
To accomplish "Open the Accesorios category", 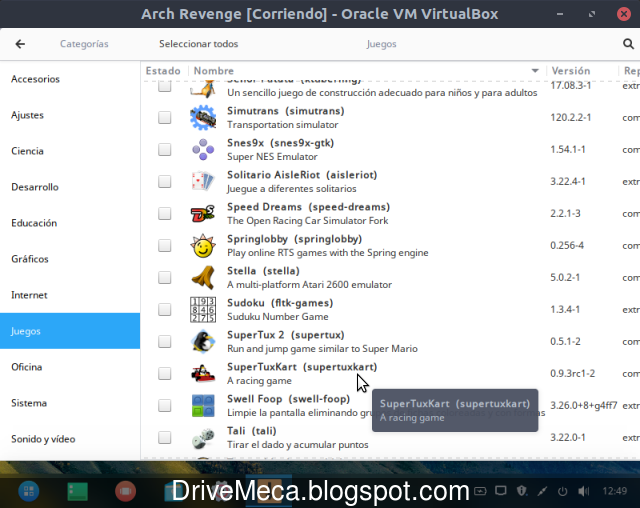I will [x=70, y=79].
